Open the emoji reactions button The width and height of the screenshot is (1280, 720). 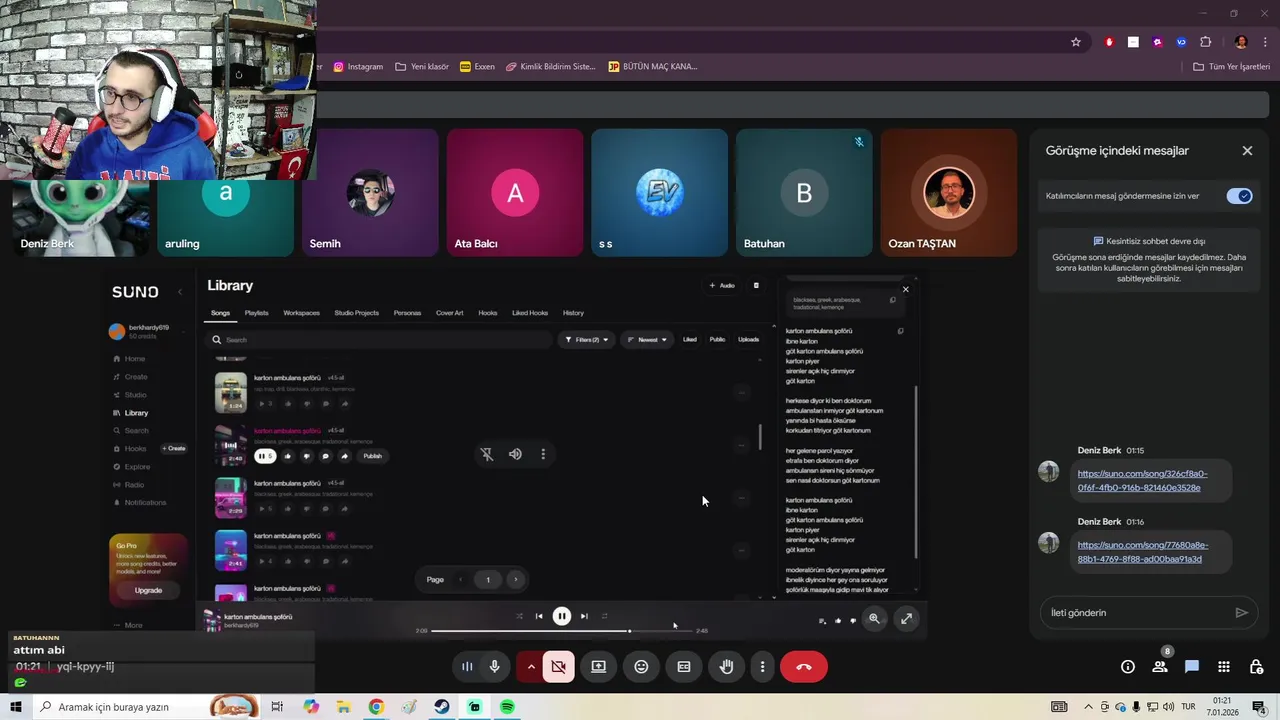(641, 667)
